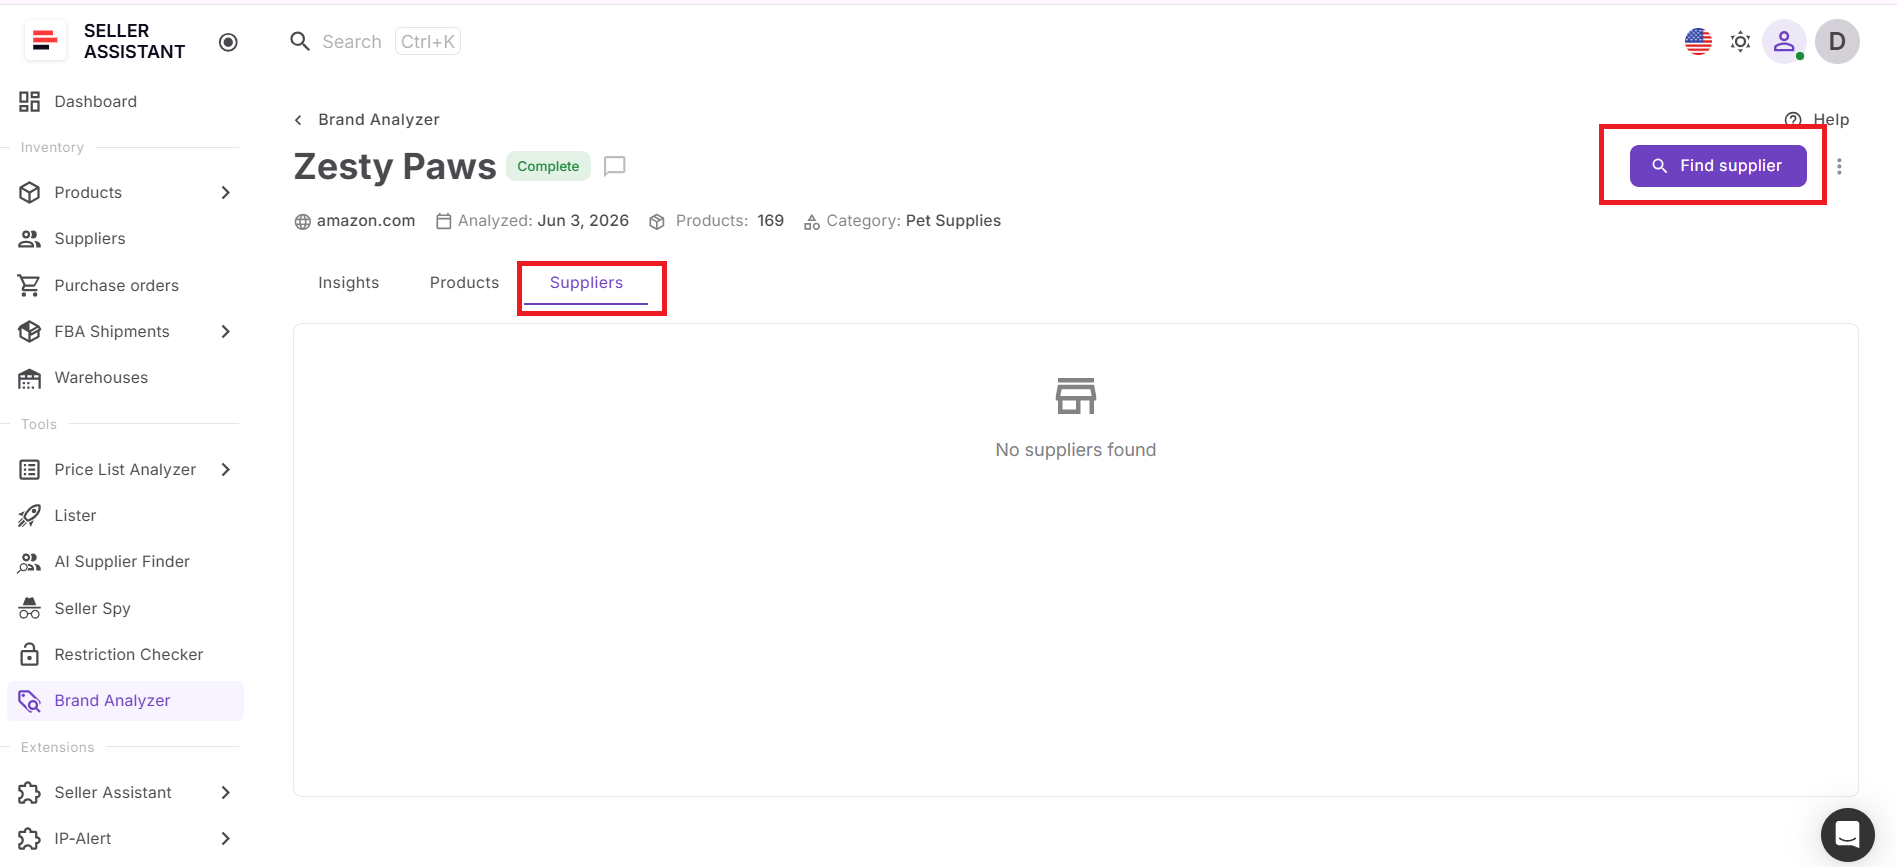Expand the FBA Shipments chevron
1897x867 pixels.
tap(226, 331)
